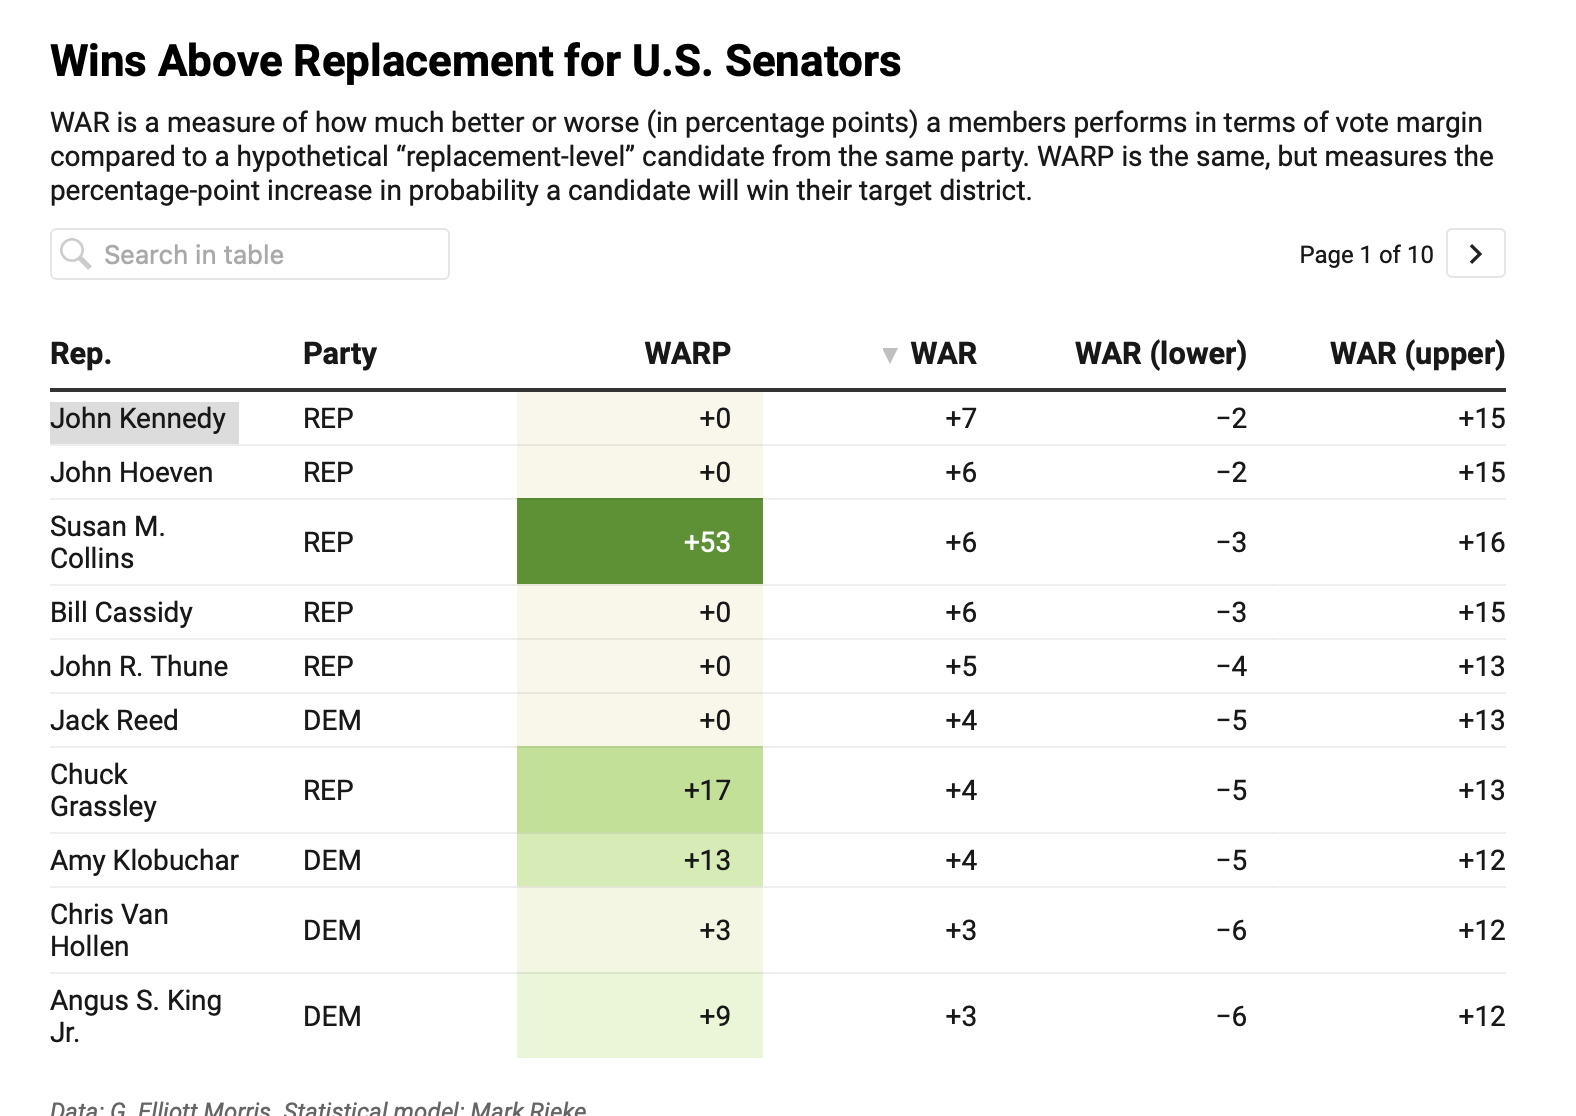Click Amy Klobuchar +13 WARP cell

point(640,860)
